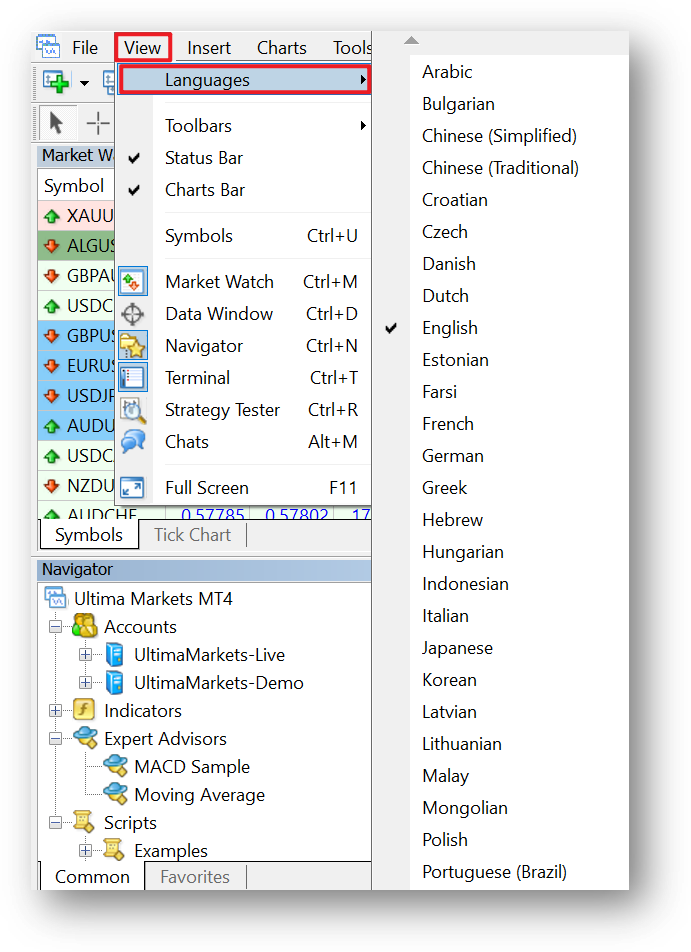Click the Market Watch icon in View menu
691x952 pixels.
tap(132, 282)
